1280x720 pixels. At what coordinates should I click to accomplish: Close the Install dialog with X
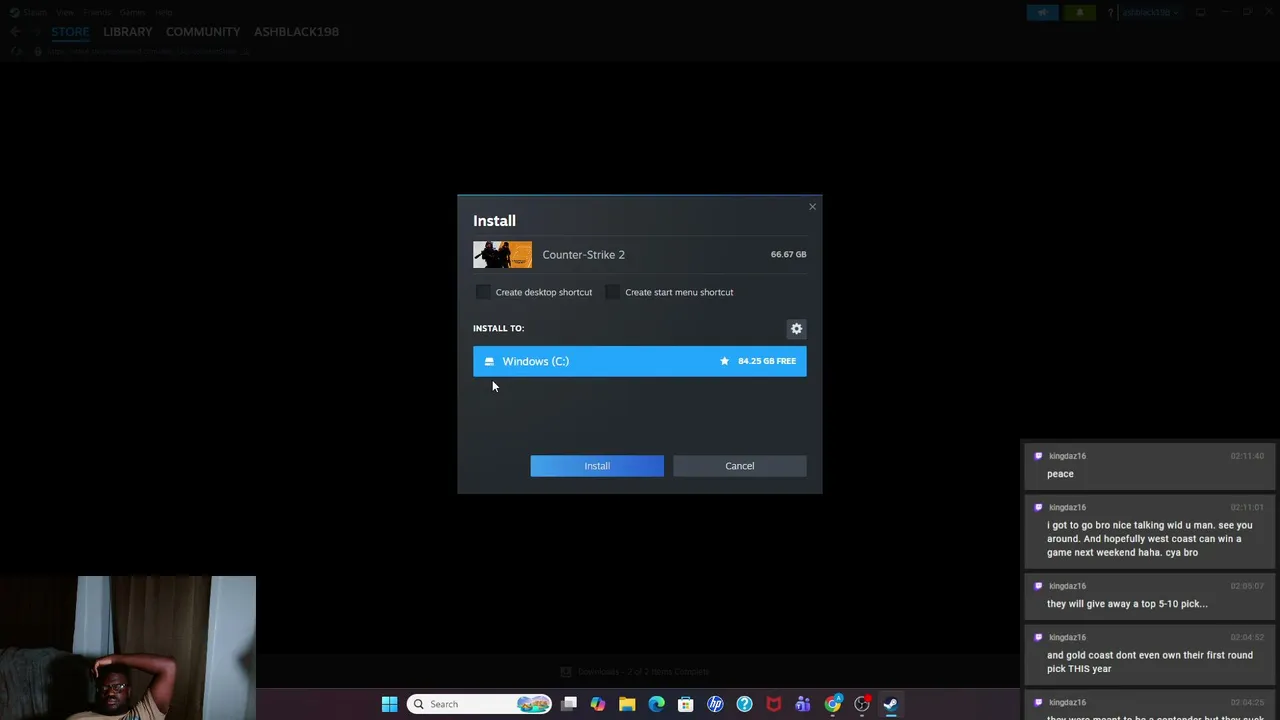tap(812, 207)
